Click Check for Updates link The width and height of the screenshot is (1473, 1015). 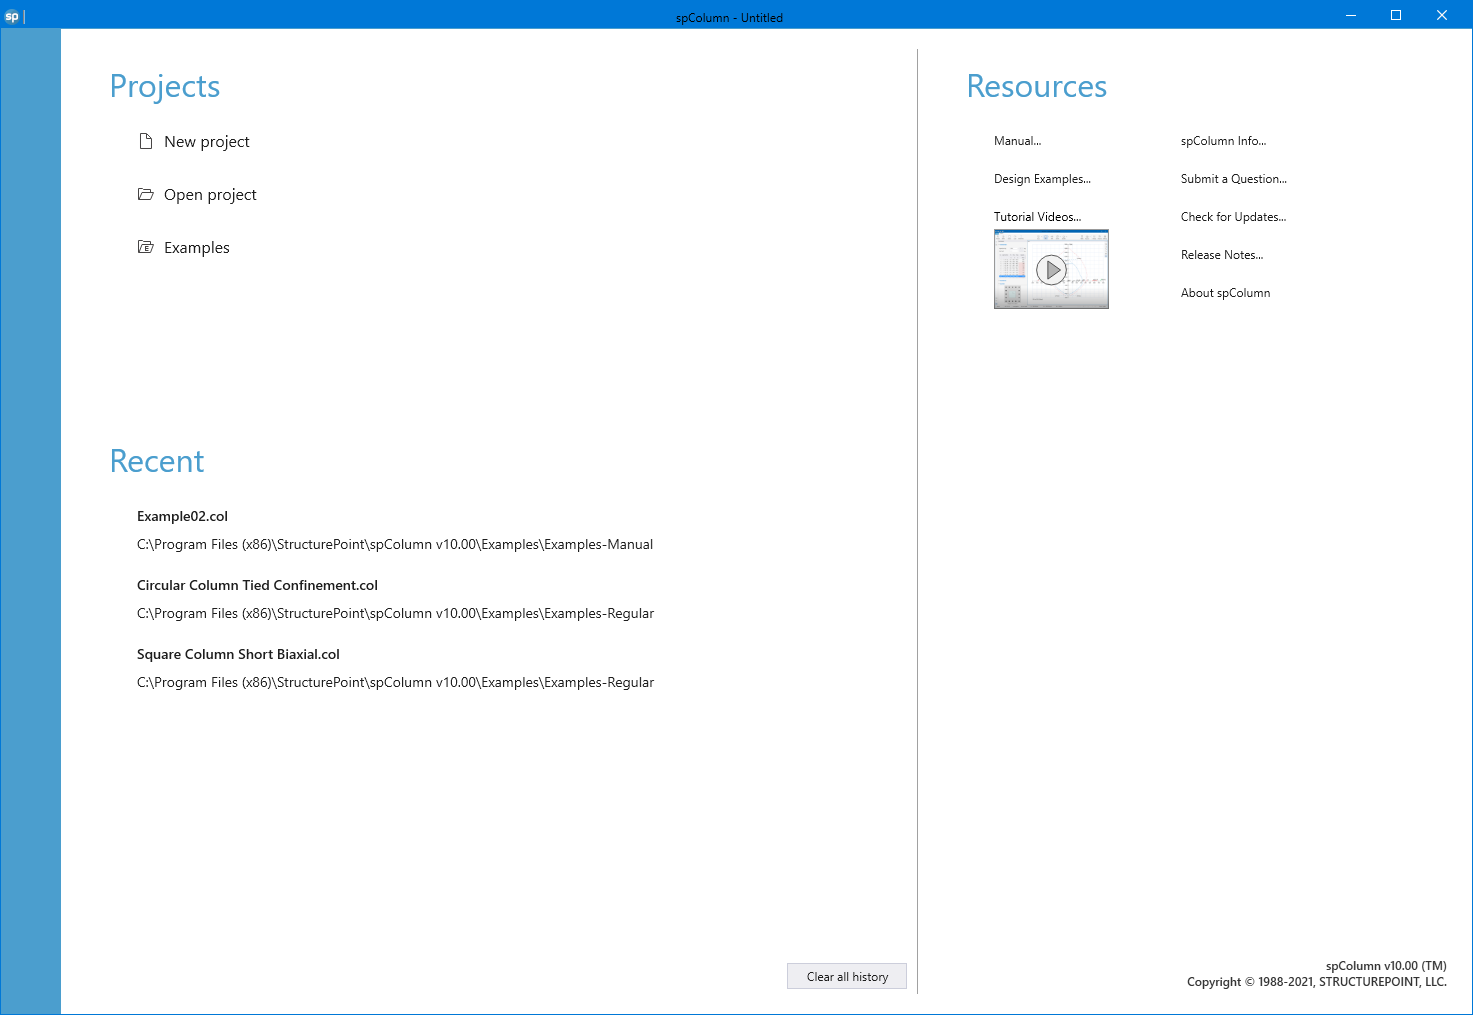pyautogui.click(x=1233, y=217)
